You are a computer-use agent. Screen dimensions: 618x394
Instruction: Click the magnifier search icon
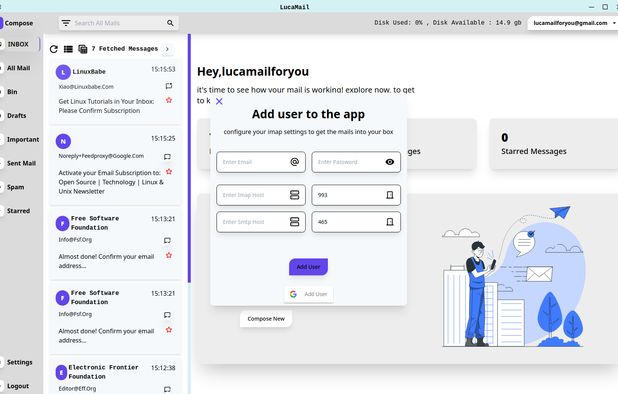tap(170, 23)
